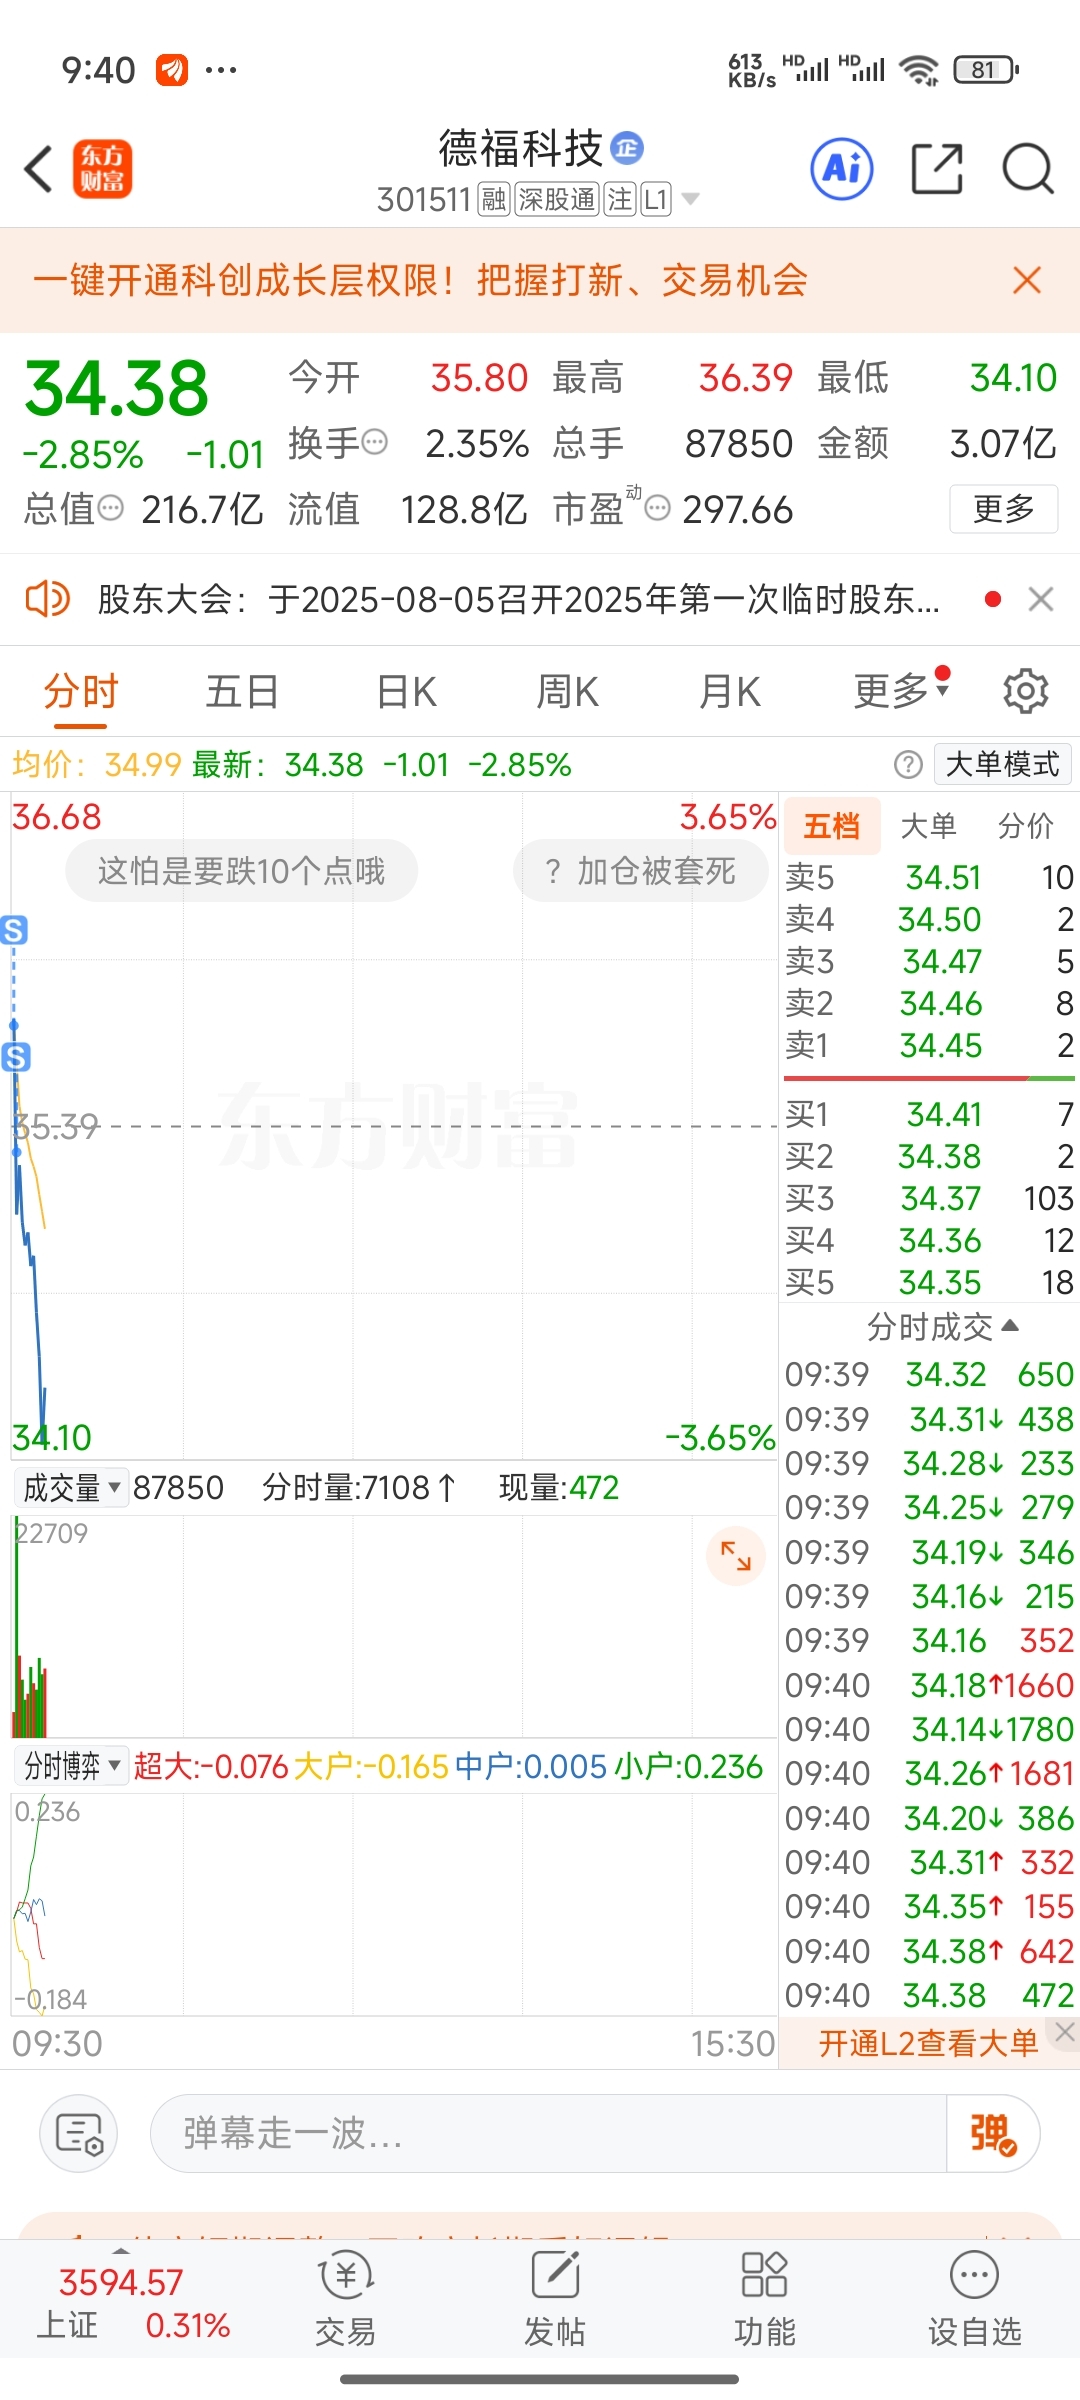Open 交易 trade icon in bottom bar

coord(345,2300)
